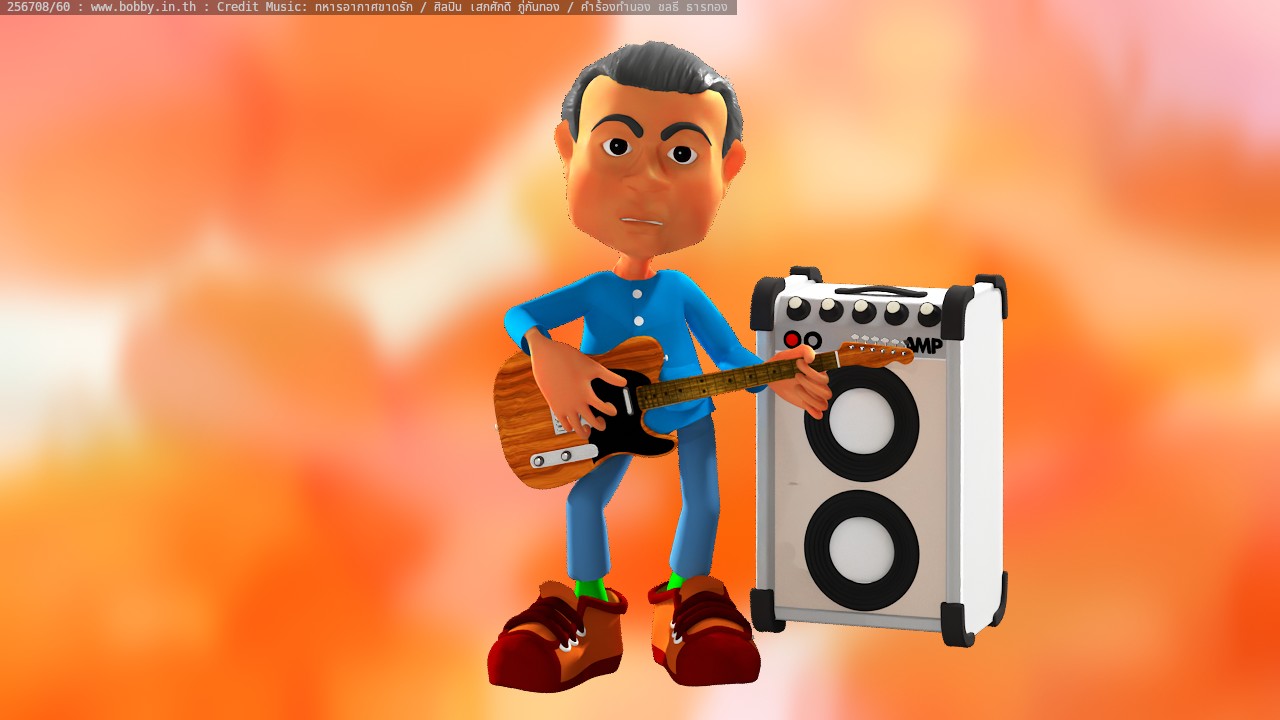Click the "Credit Music:" label text

point(263,7)
